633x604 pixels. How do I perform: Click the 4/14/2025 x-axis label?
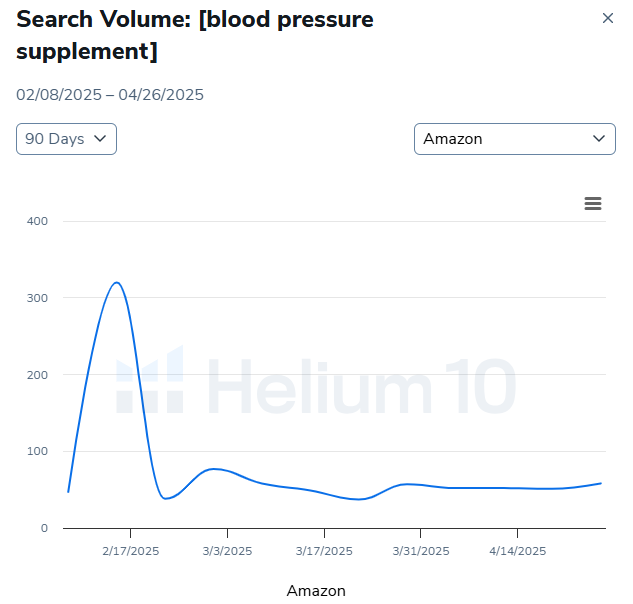(517, 551)
